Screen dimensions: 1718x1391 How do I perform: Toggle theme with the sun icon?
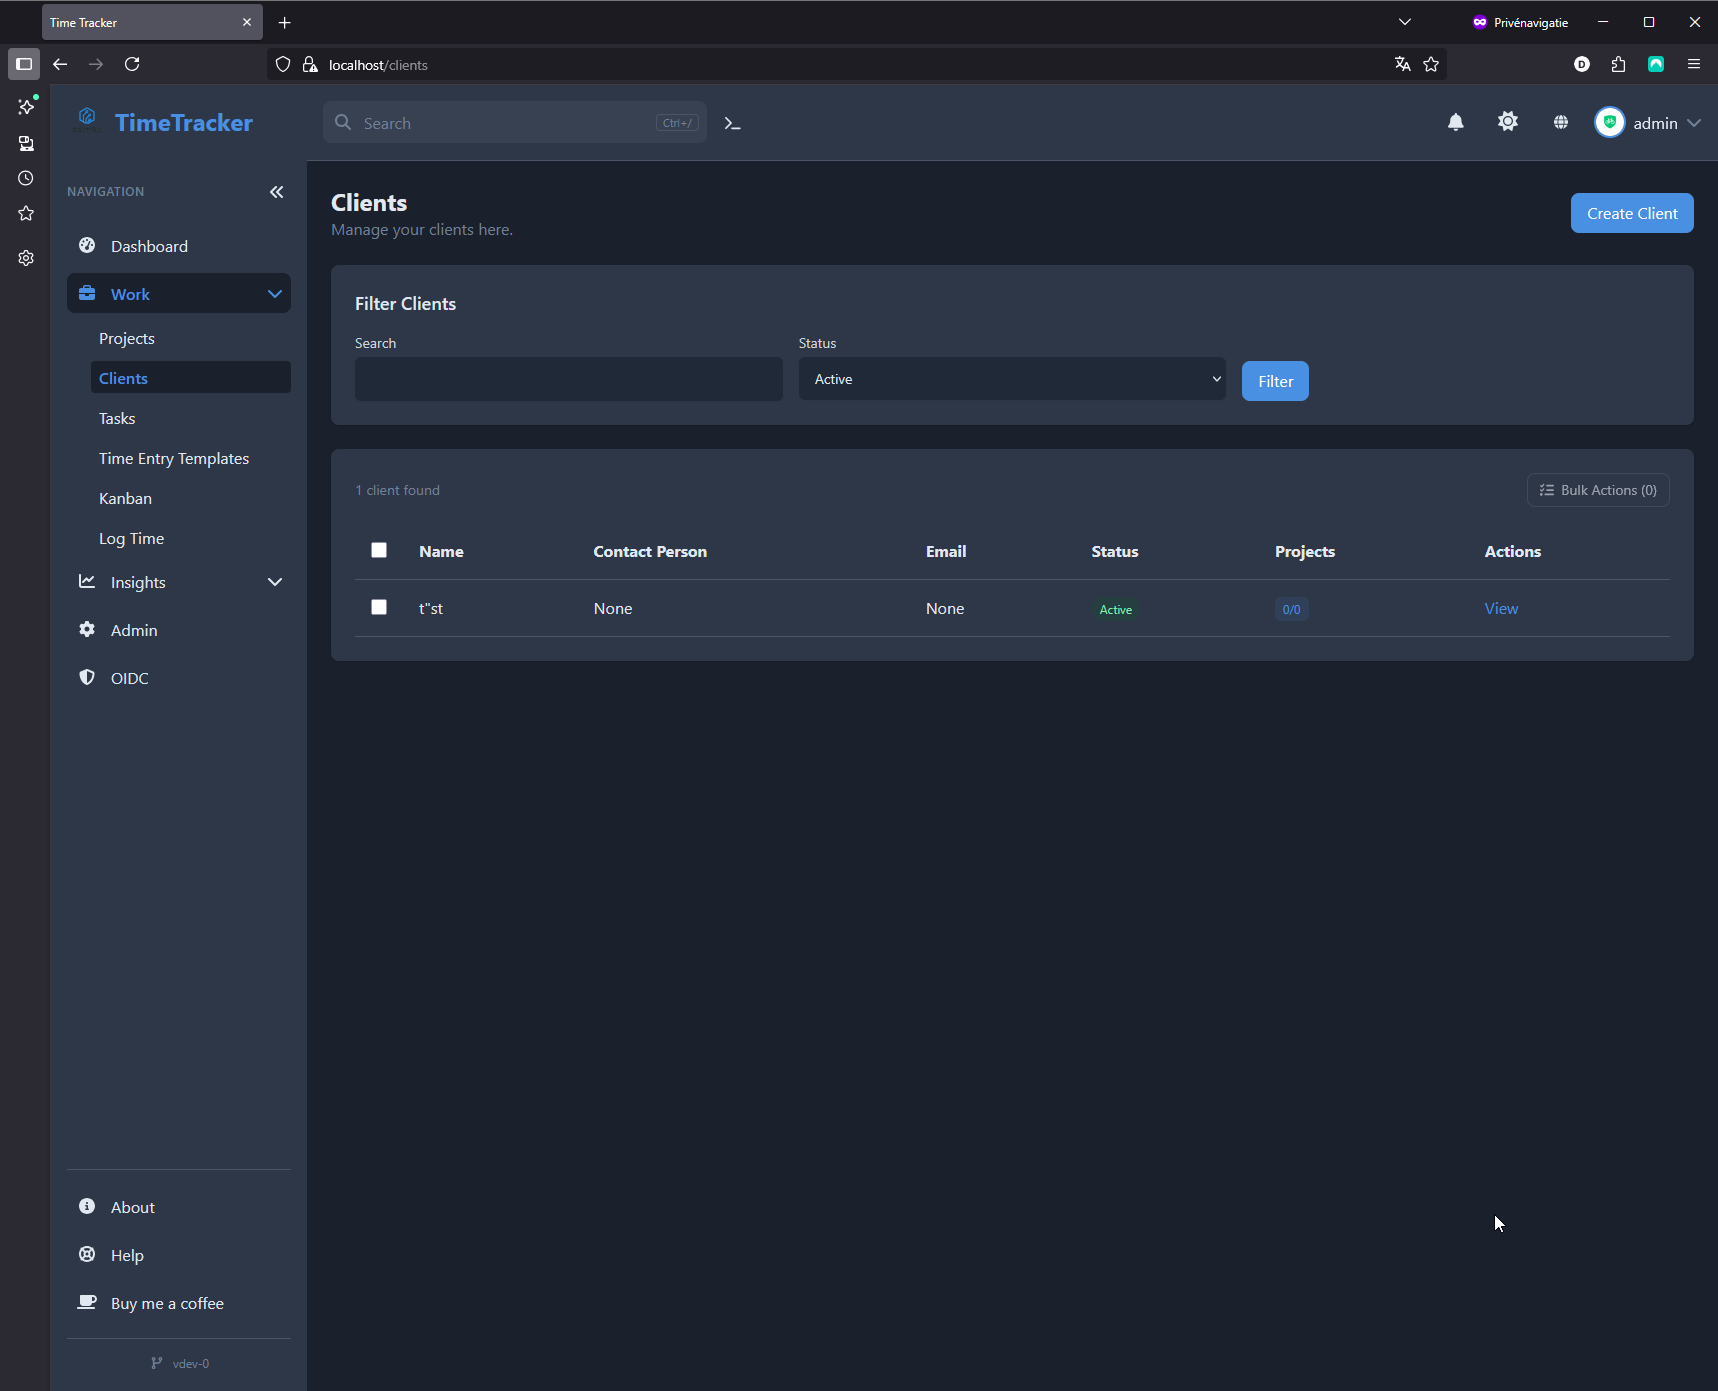[x=1507, y=122]
